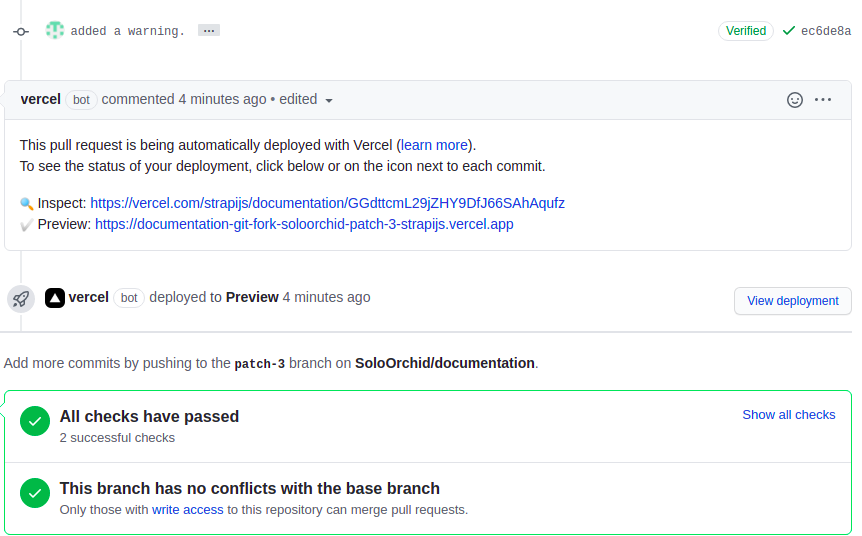Open the vercel author name in the comment header
The width and height of the screenshot is (862, 536).
pos(41,100)
